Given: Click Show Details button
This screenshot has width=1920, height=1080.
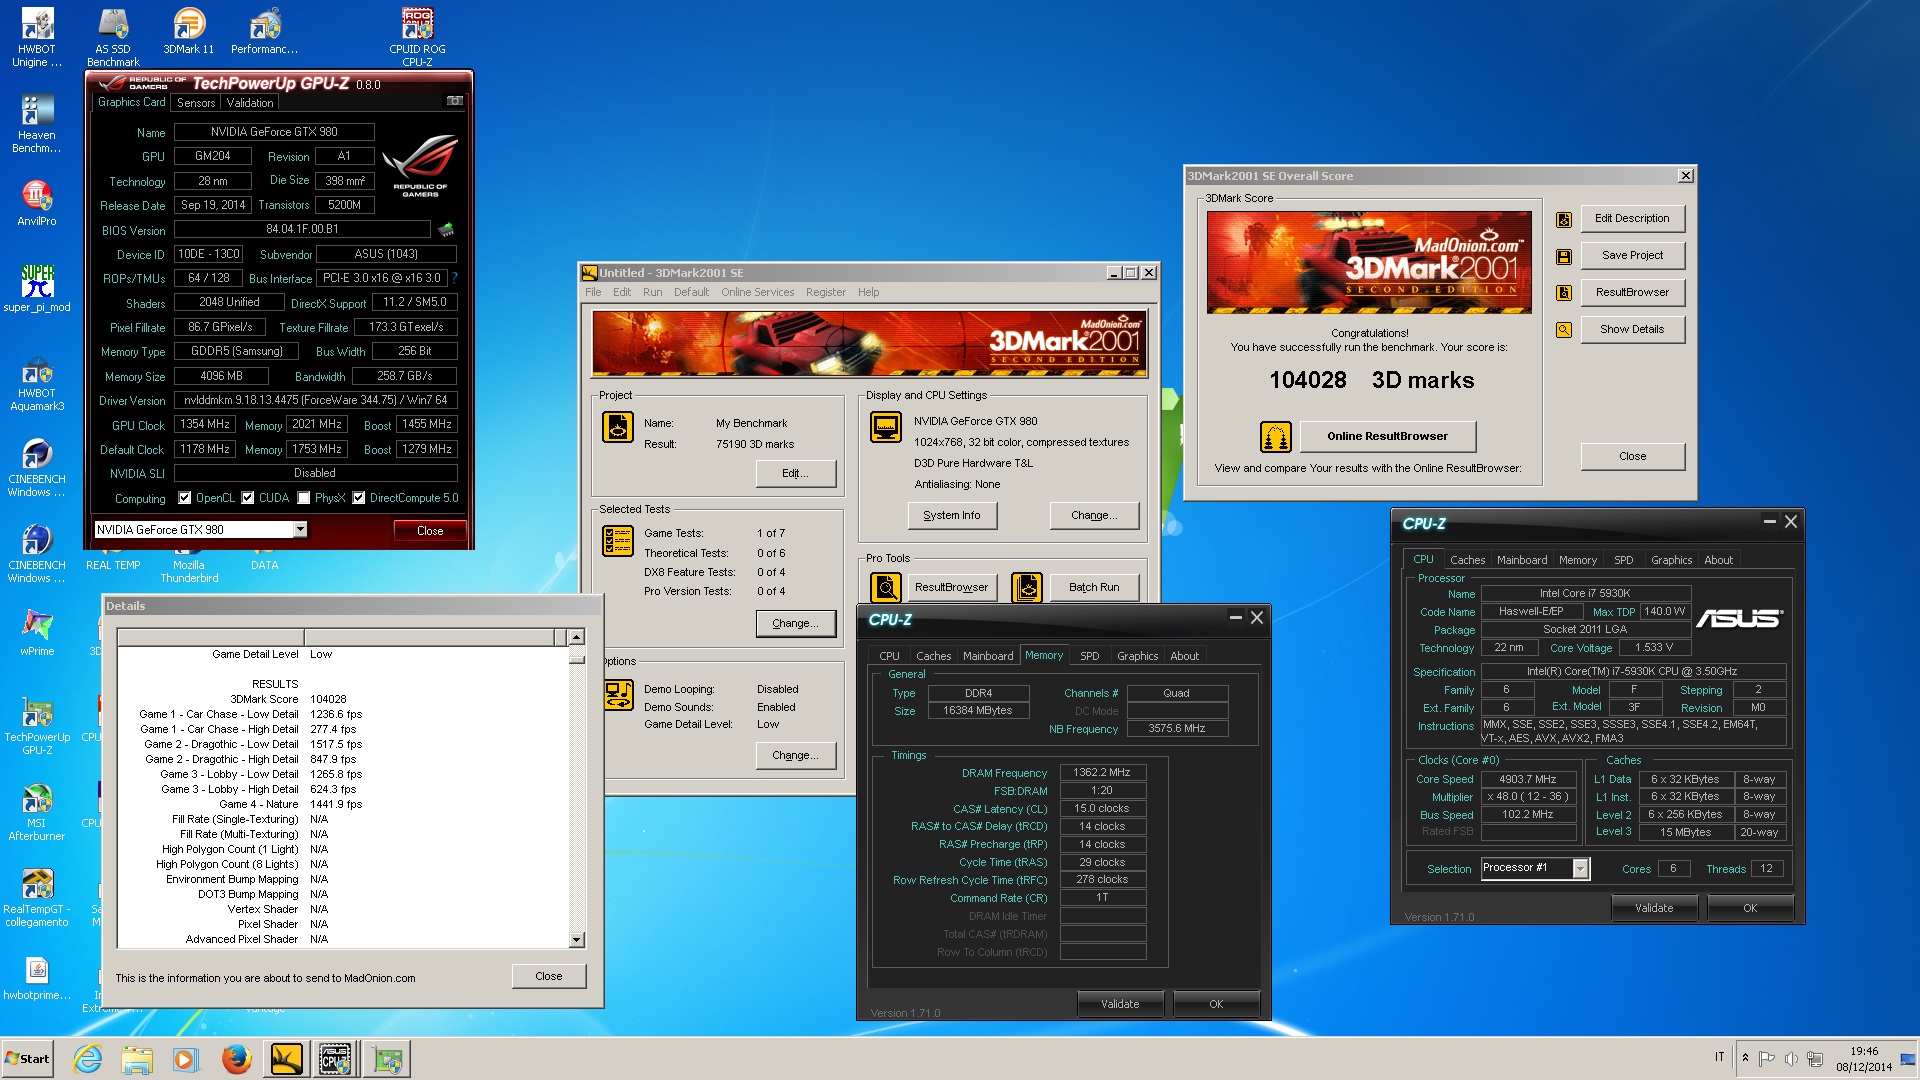Looking at the screenshot, I should [x=1632, y=330].
